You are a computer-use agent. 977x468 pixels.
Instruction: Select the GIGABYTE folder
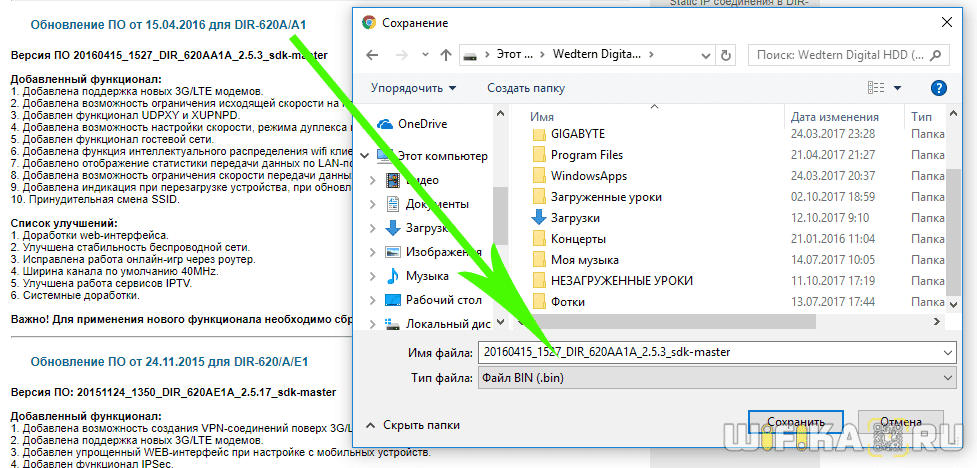point(578,134)
